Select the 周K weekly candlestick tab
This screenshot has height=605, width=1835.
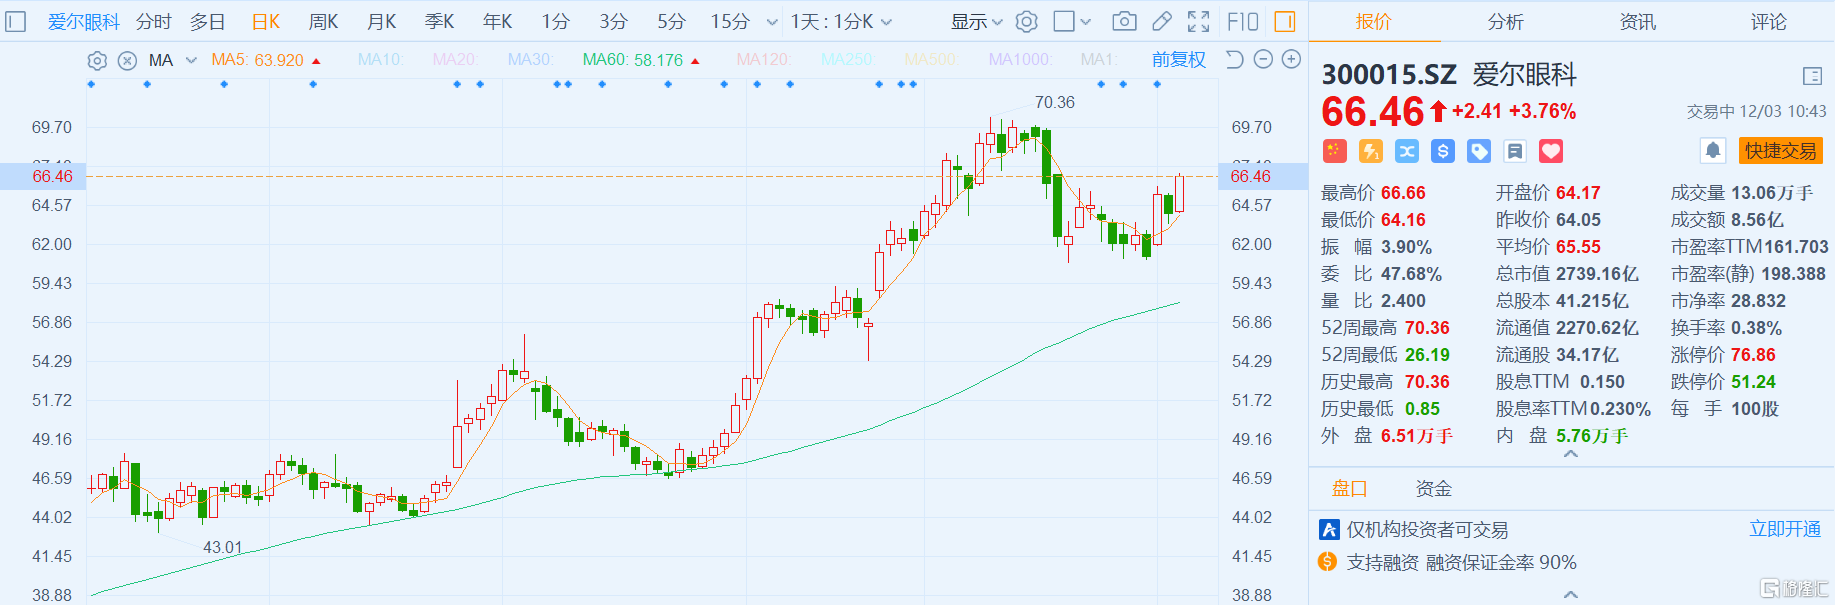(324, 21)
